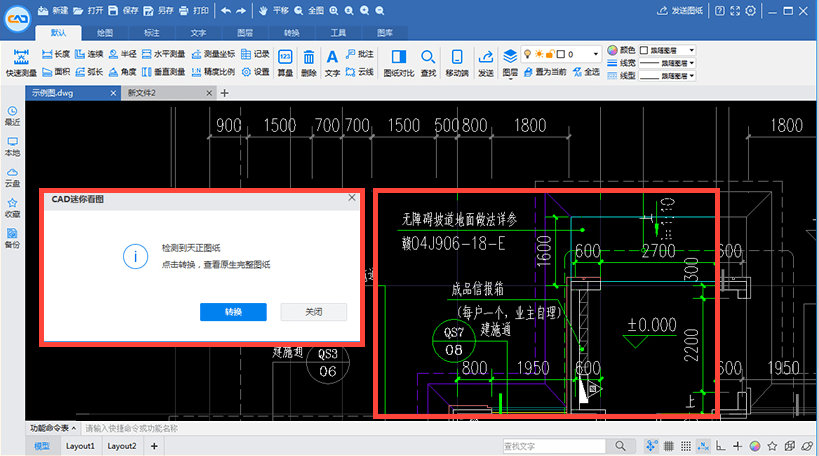Open 图纸对比 drawing comparison
The image size is (819, 456).
(x=399, y=63)
